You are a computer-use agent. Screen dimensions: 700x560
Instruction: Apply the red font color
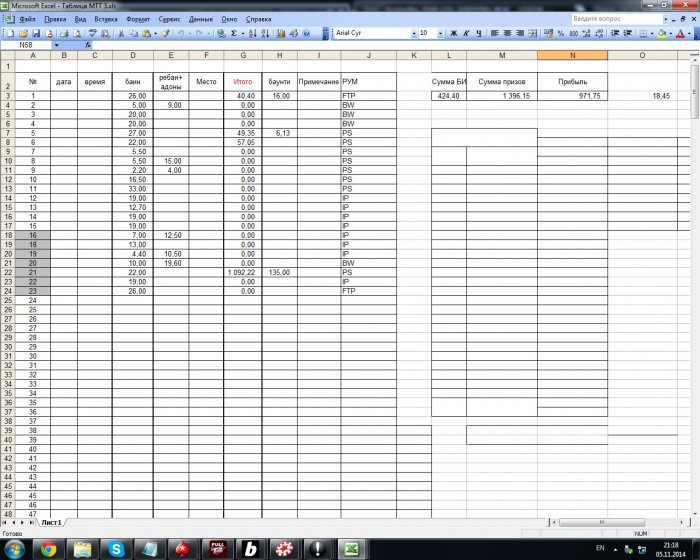[x=680, y=33]
